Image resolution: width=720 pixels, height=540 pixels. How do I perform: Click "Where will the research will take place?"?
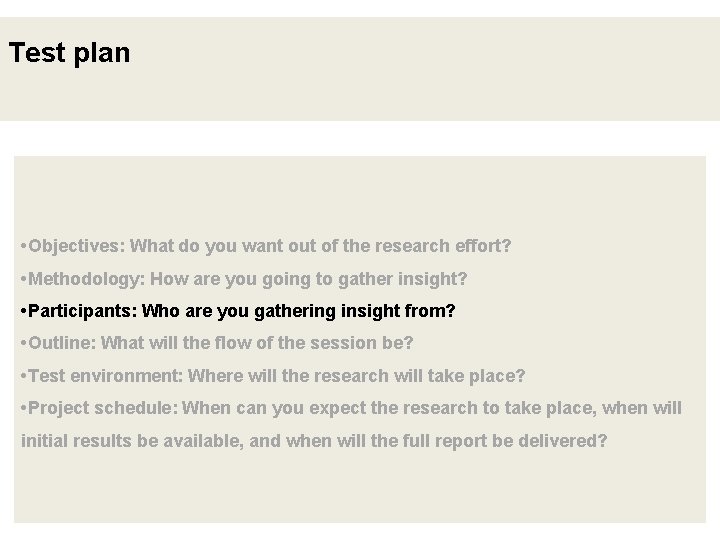pyautogui.click(x=356, y=376)
